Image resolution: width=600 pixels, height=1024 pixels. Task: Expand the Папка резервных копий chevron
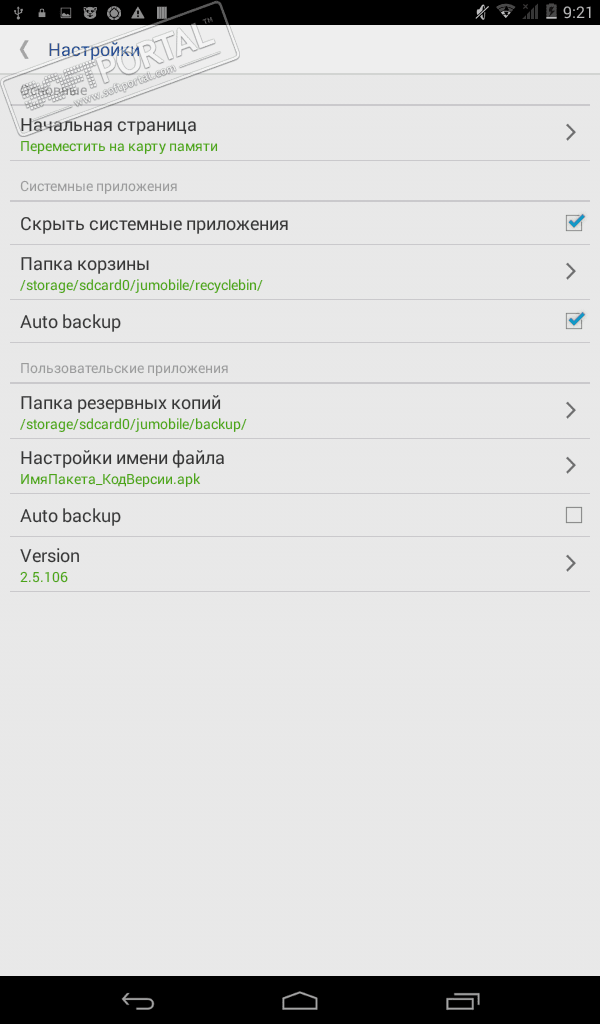tap(571, 410)
